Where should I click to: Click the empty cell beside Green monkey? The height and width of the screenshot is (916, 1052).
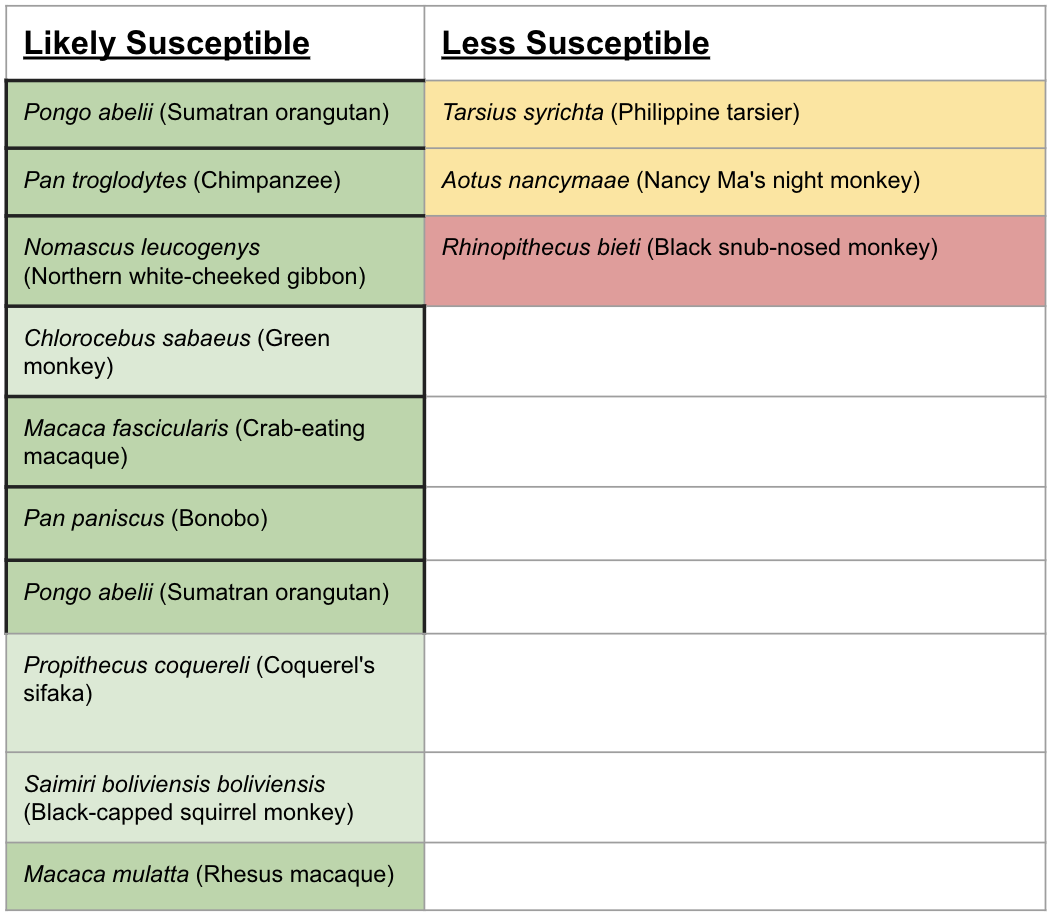click(735, 352)
